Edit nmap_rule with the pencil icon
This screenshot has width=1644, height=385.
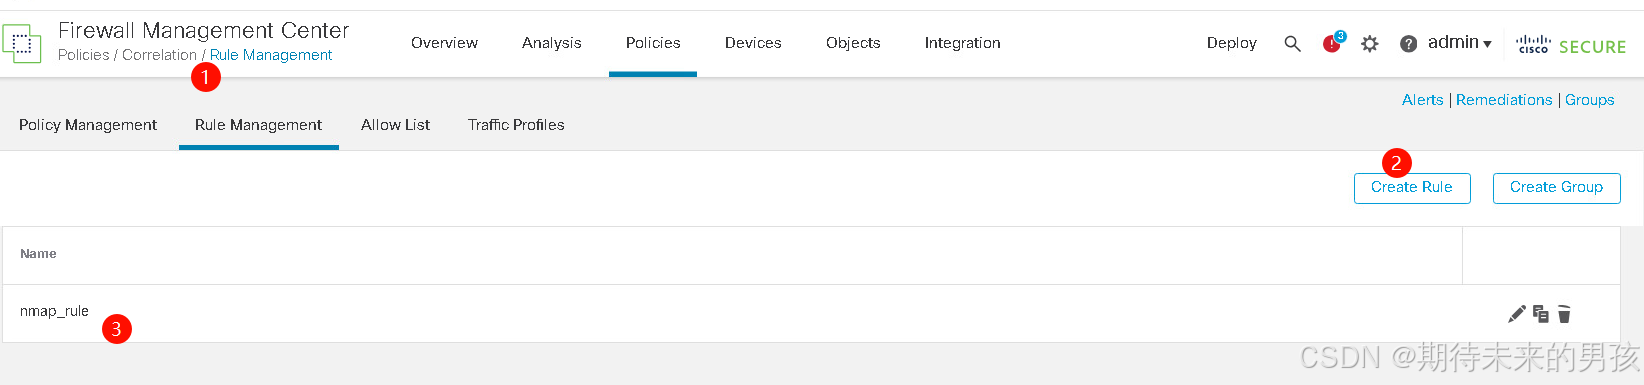tap(1516, 314)
